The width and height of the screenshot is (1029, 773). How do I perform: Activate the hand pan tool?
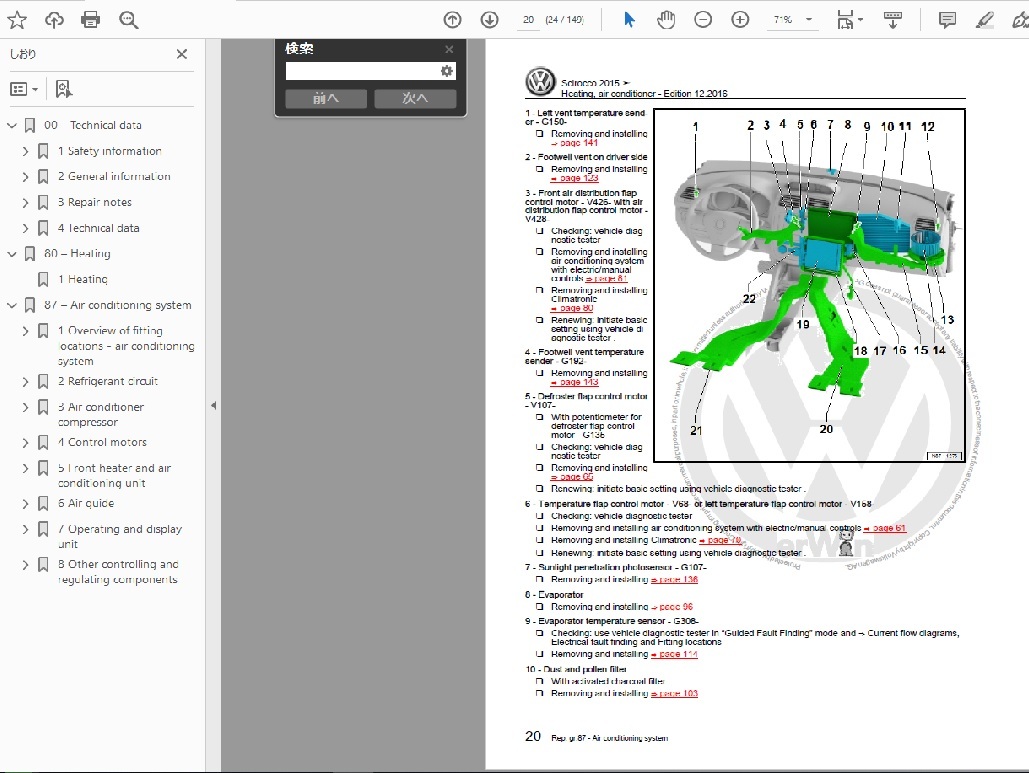click(x=666, y=20)
